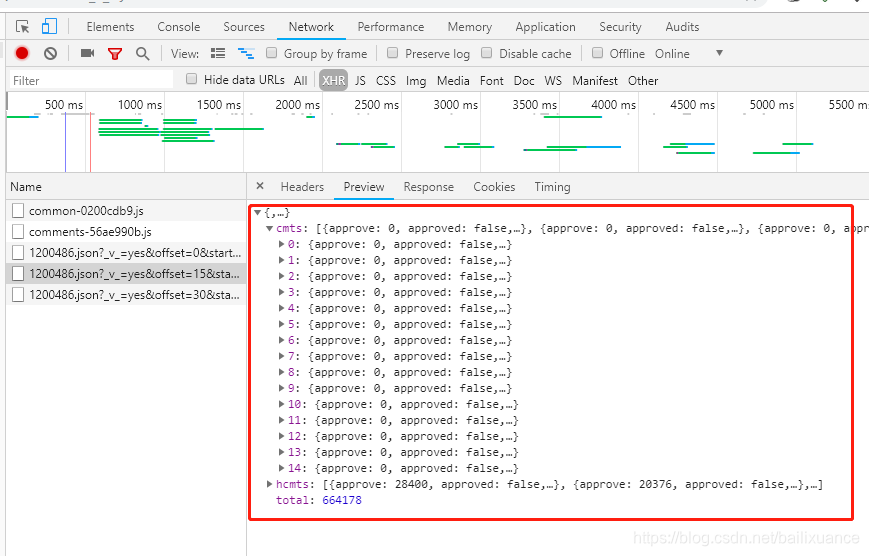The image size is (869, 556).
Task: Filter requests by JS type
Action: (360, 81)
